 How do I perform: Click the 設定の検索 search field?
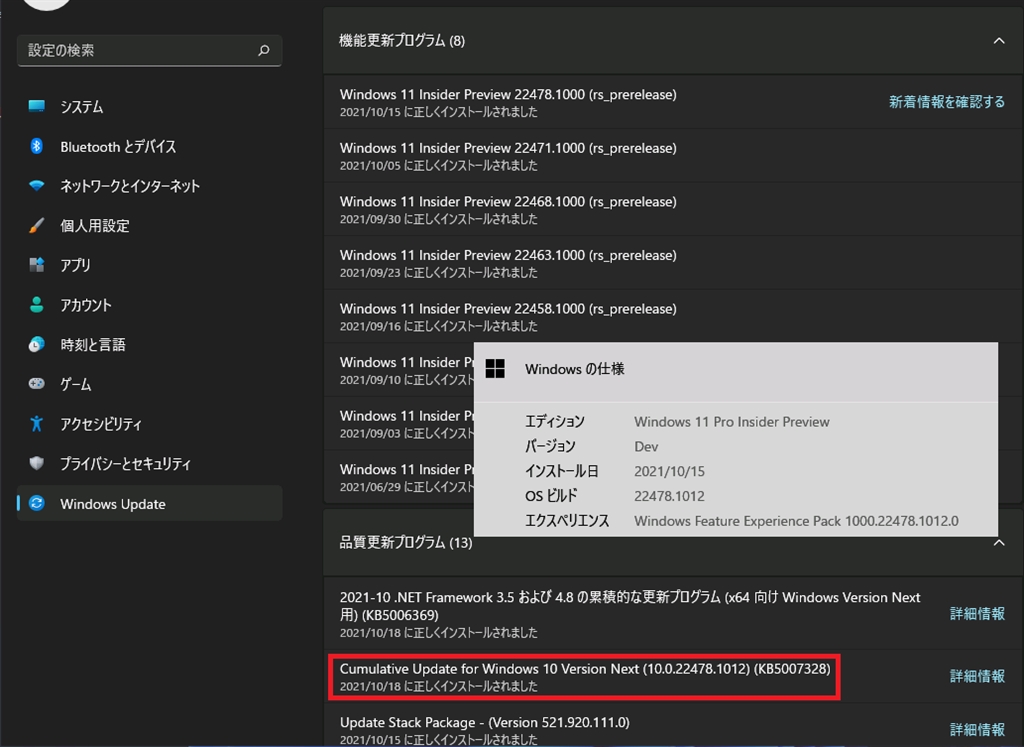150,50
